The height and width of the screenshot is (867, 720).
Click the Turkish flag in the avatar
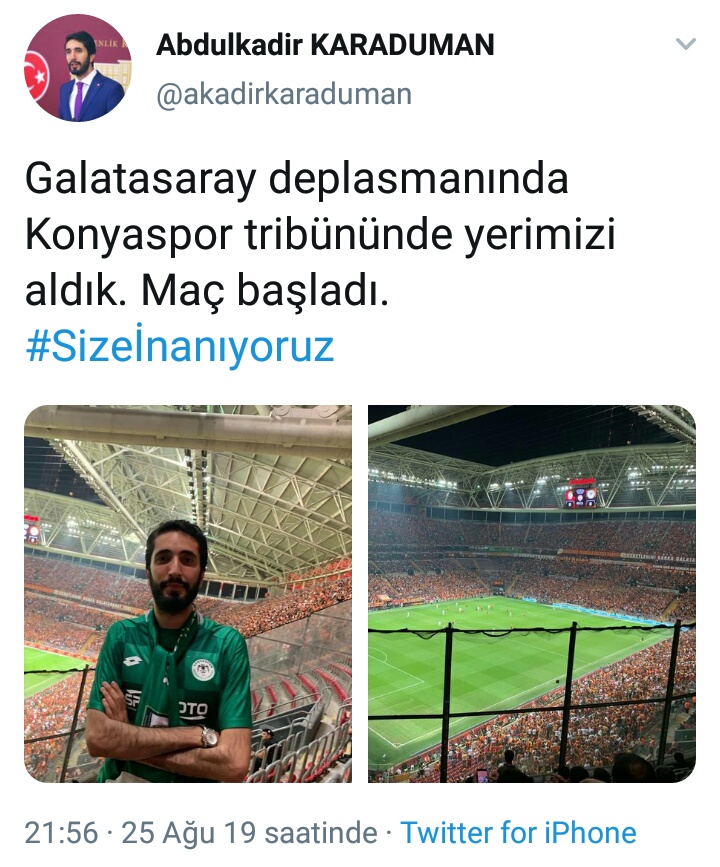tap(36, 76)
